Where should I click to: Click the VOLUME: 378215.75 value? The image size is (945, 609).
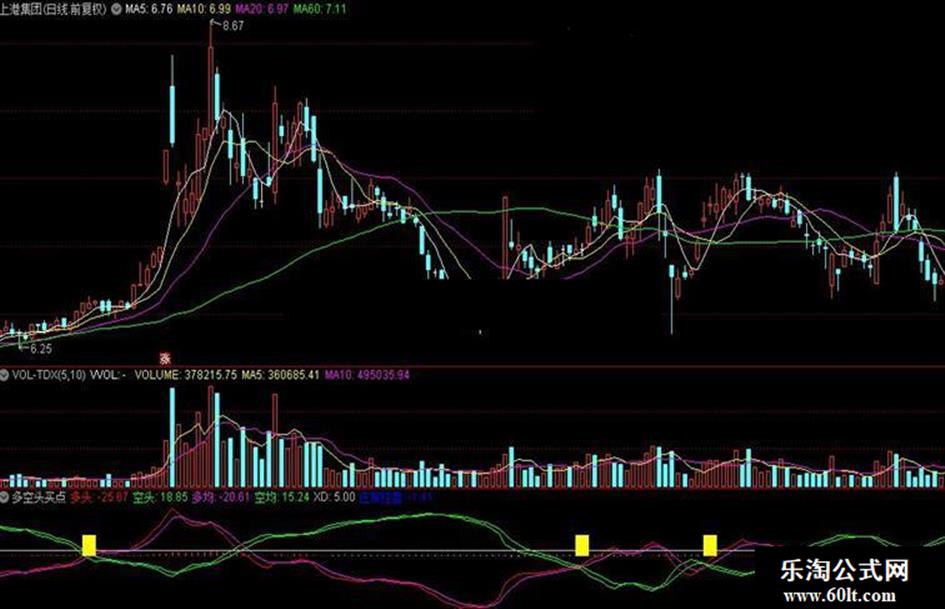185,375
